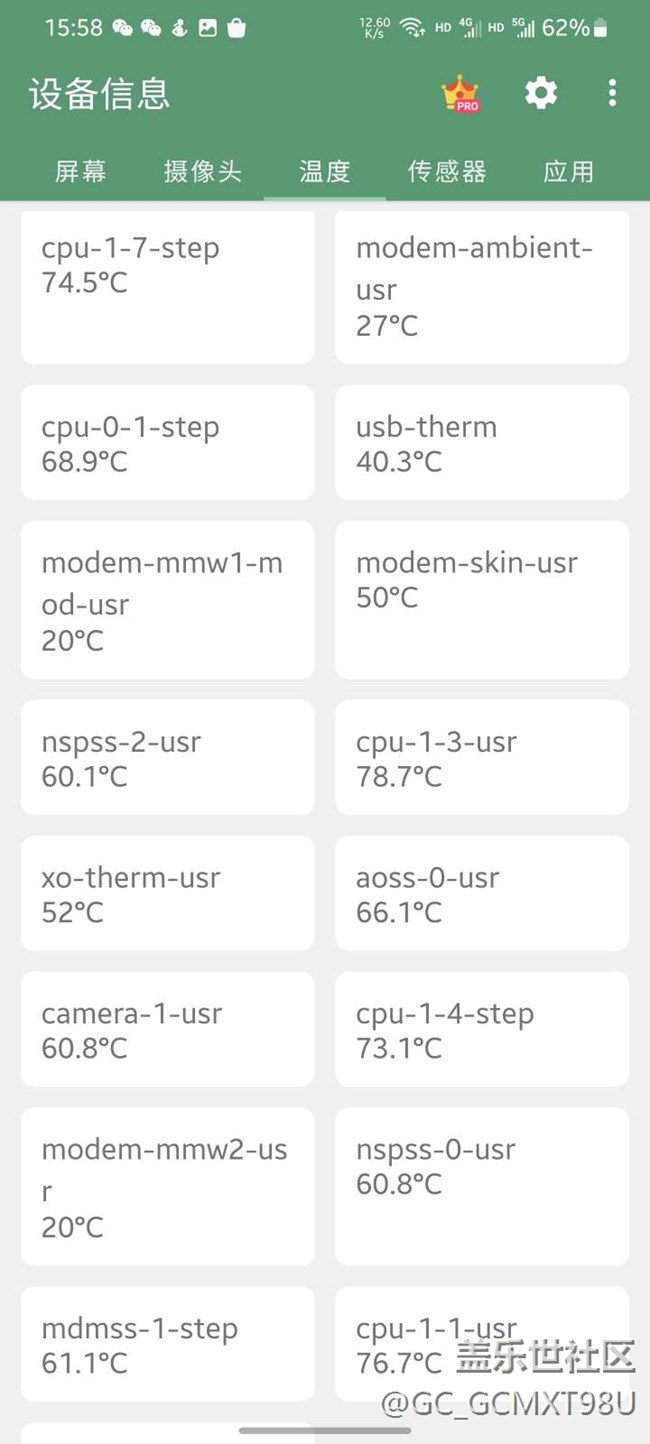
Task: Tap the image notification icon in status bar
Action: (208, 28)
